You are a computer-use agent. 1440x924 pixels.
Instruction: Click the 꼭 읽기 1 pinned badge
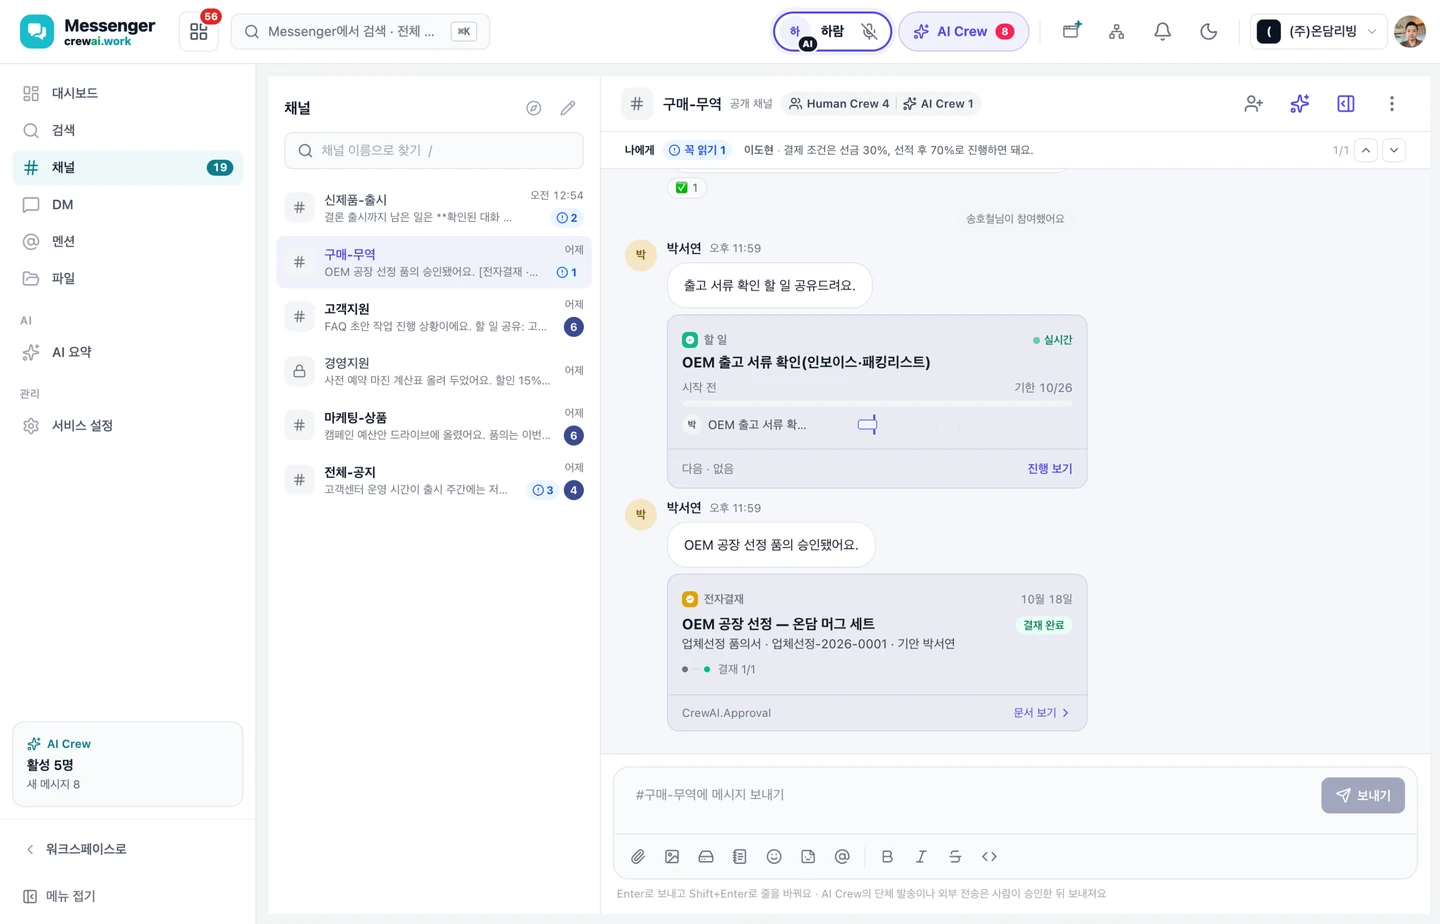tap(697, 150)
